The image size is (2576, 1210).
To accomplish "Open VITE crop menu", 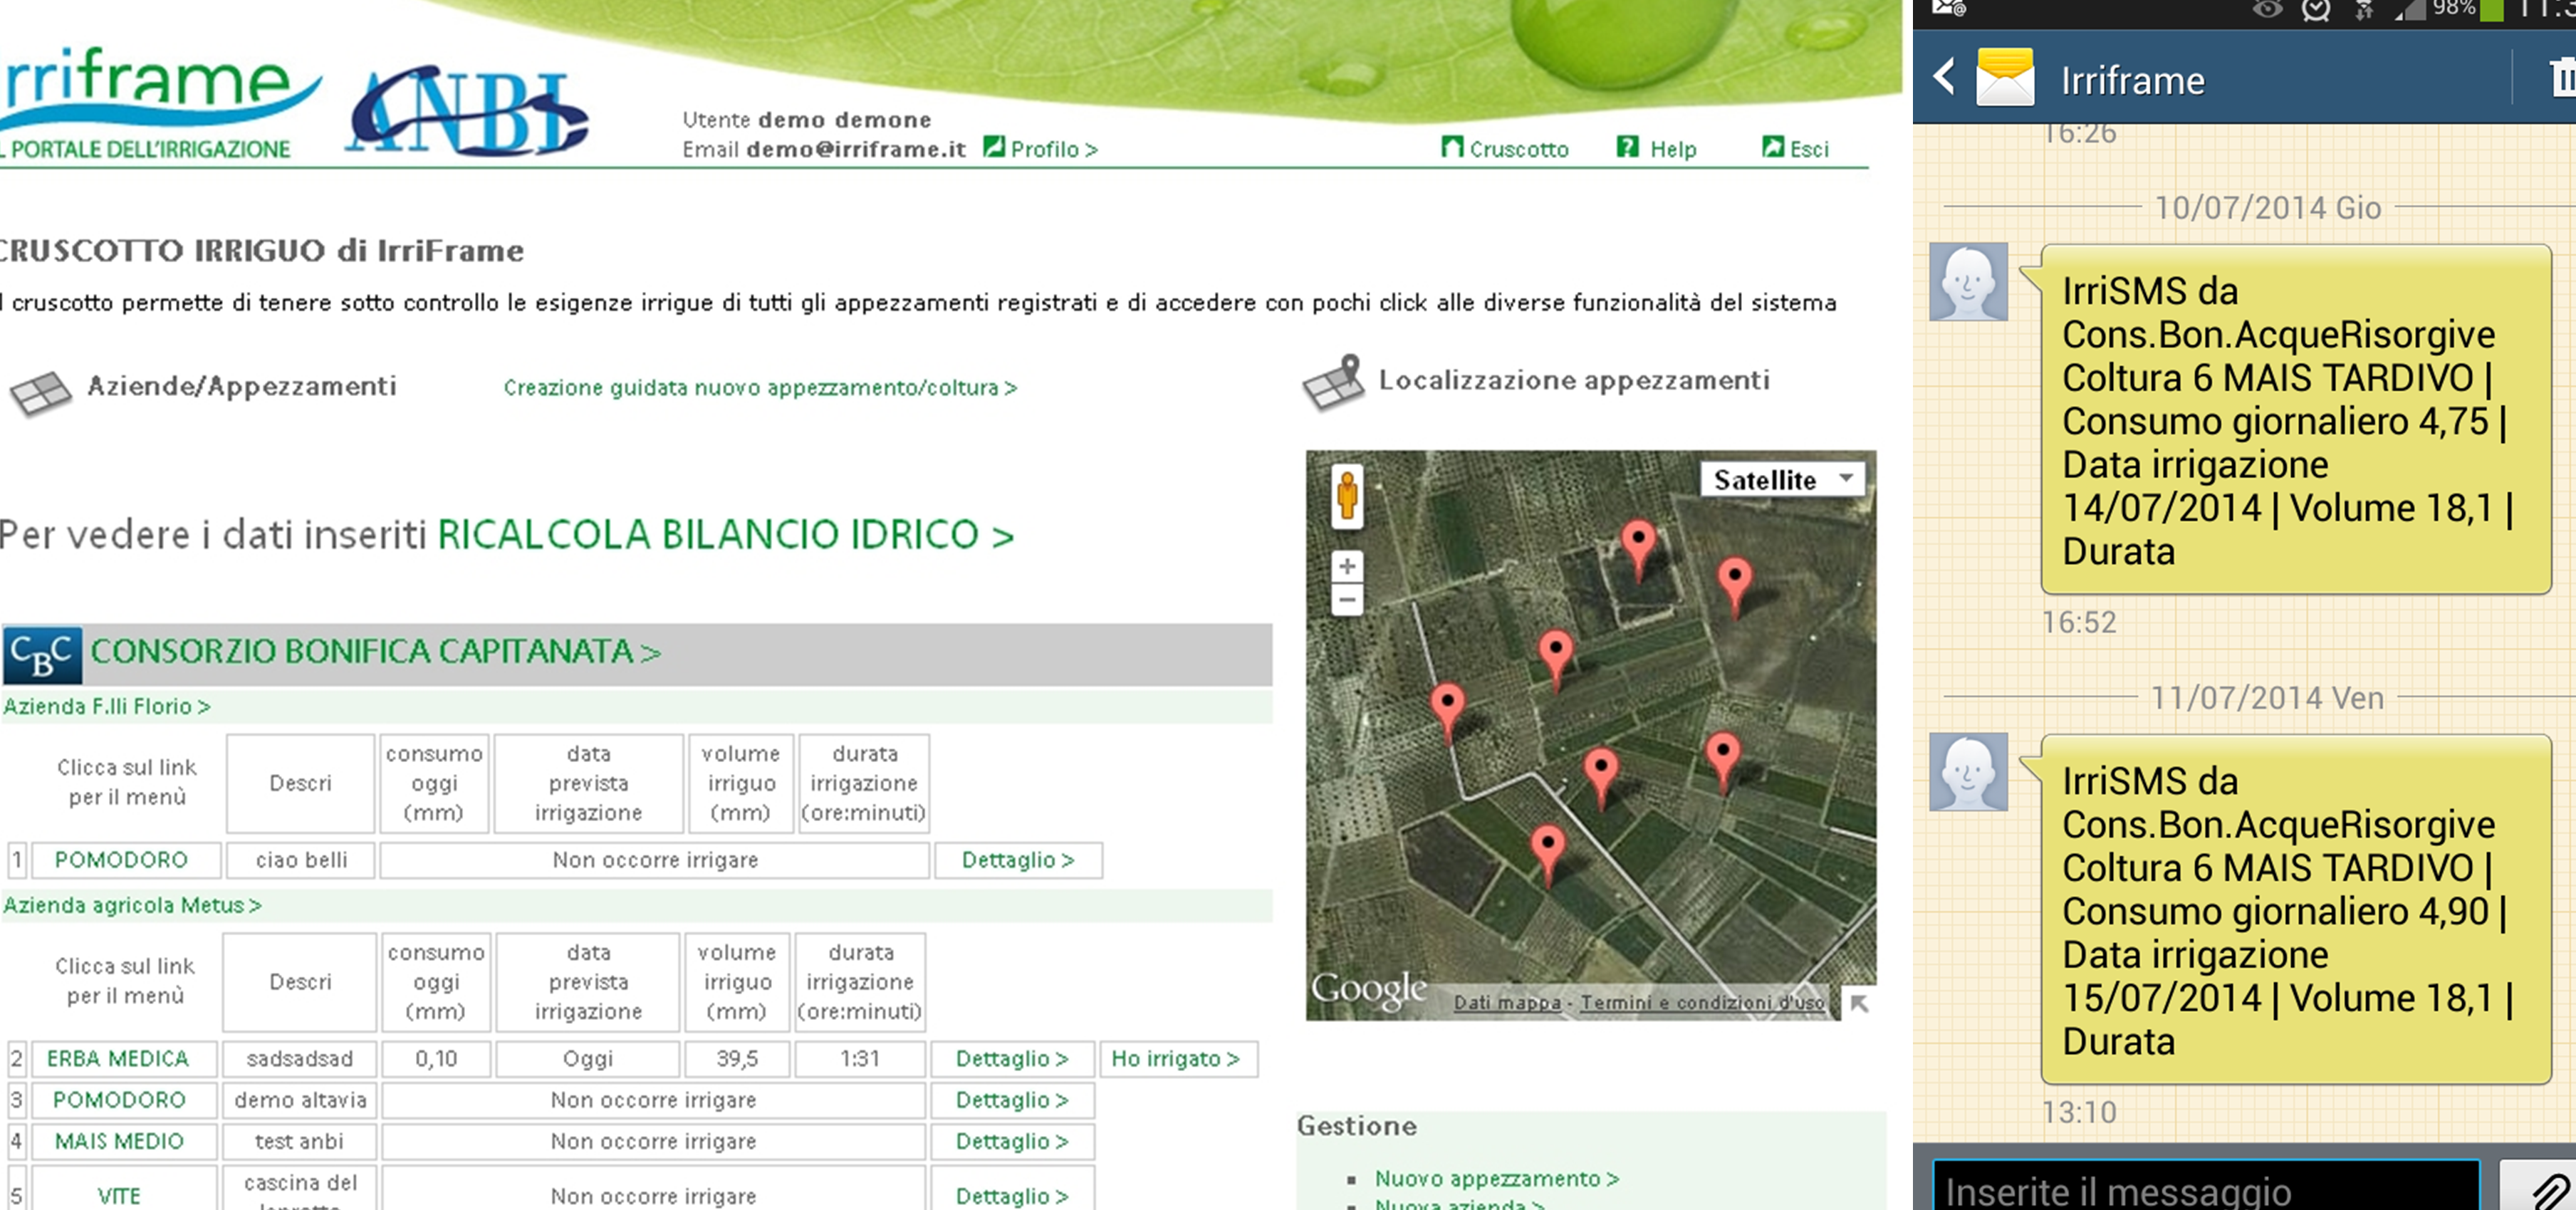I will [119, 1195].
